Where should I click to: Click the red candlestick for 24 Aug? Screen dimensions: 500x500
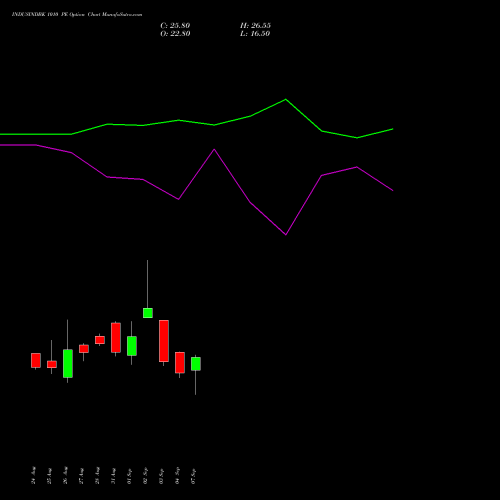[x=36, y=360]
